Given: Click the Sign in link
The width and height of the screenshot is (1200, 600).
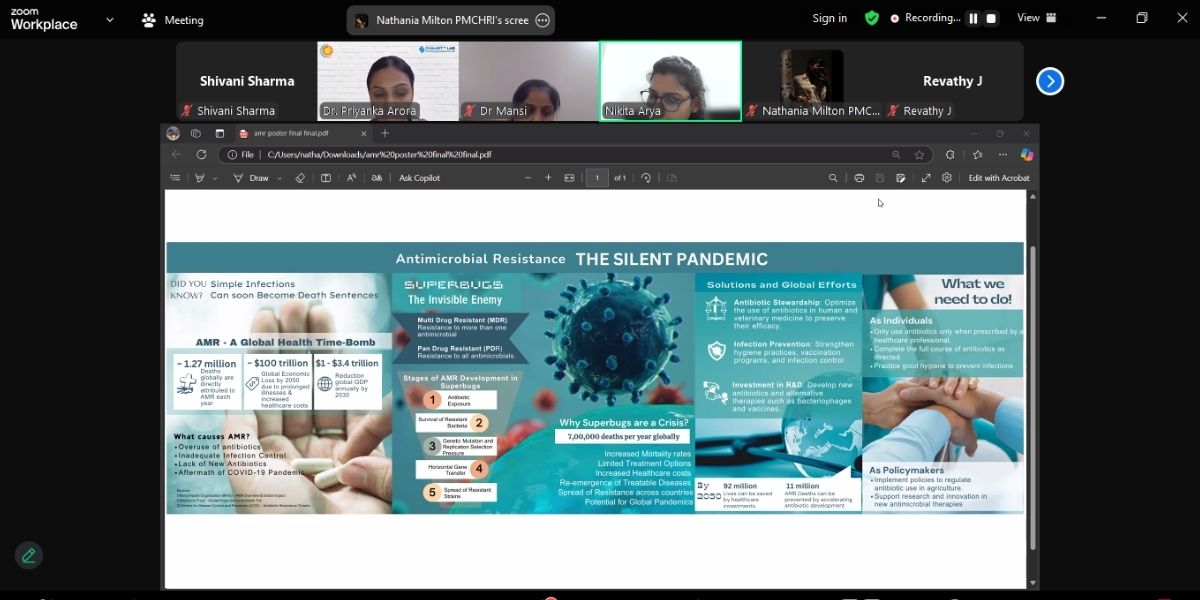Looking at the screenshot, I should [829, 18].
